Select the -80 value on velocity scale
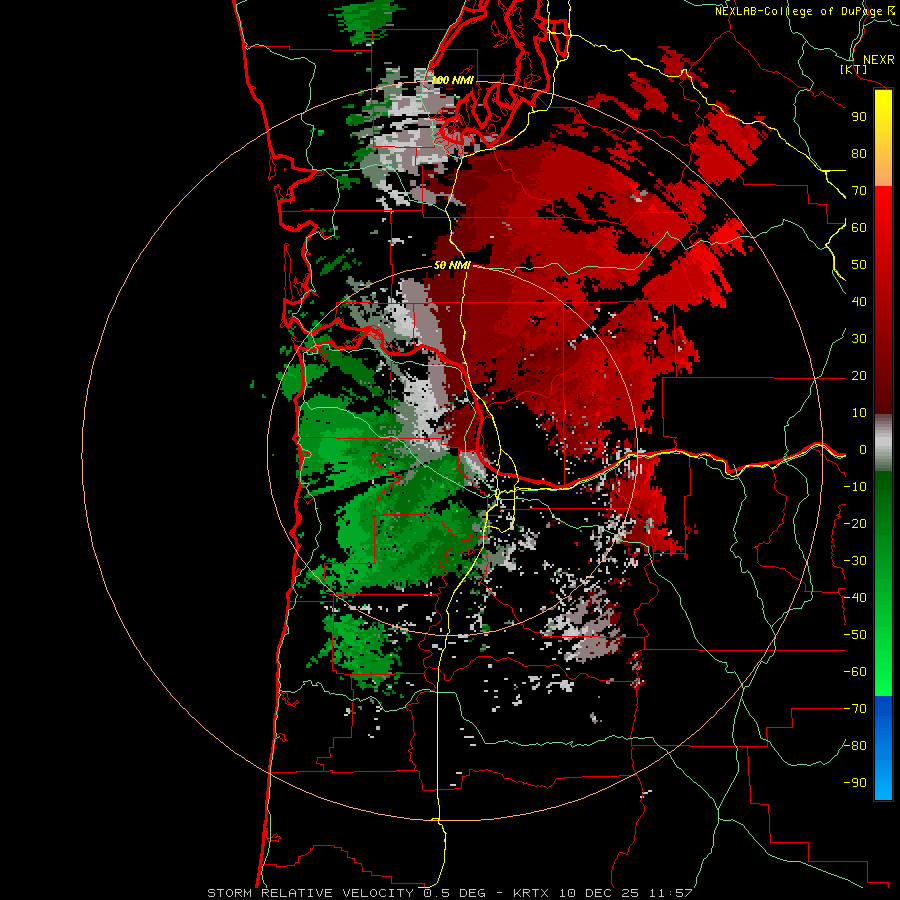900x900 pixels. click(x=855, y=746)
